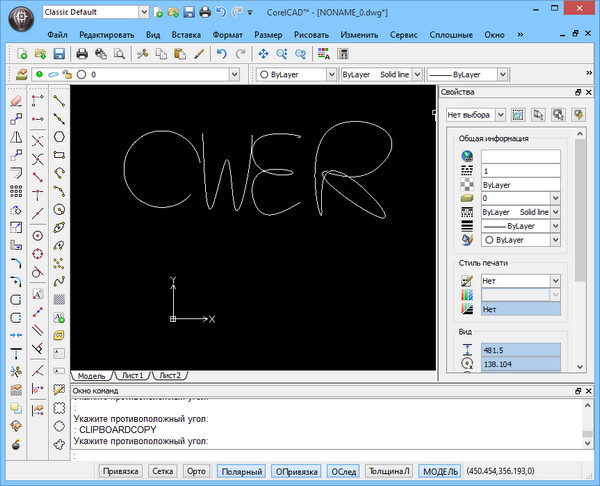
Task: Select the Eraser tool in left toolbar
Action: coord(16,101)
